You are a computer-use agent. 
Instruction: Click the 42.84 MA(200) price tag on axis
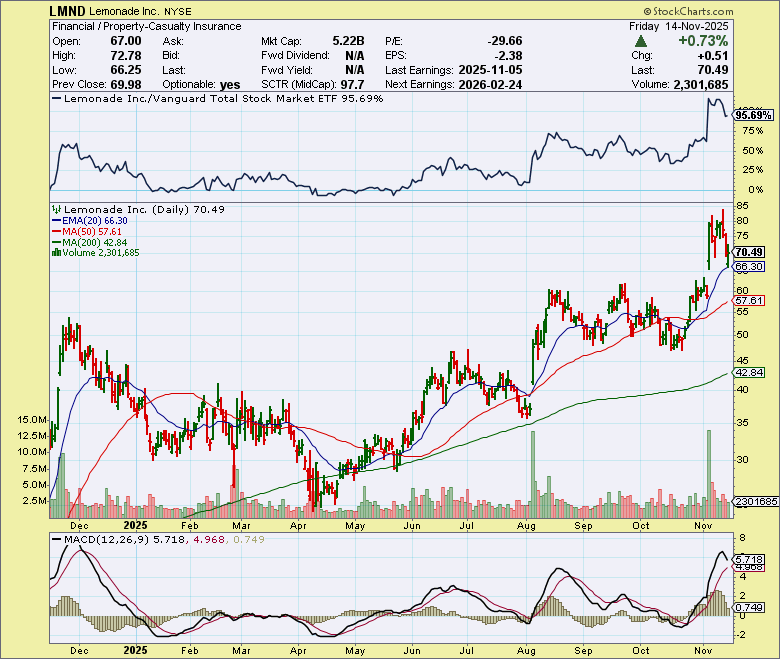[749, 373]
